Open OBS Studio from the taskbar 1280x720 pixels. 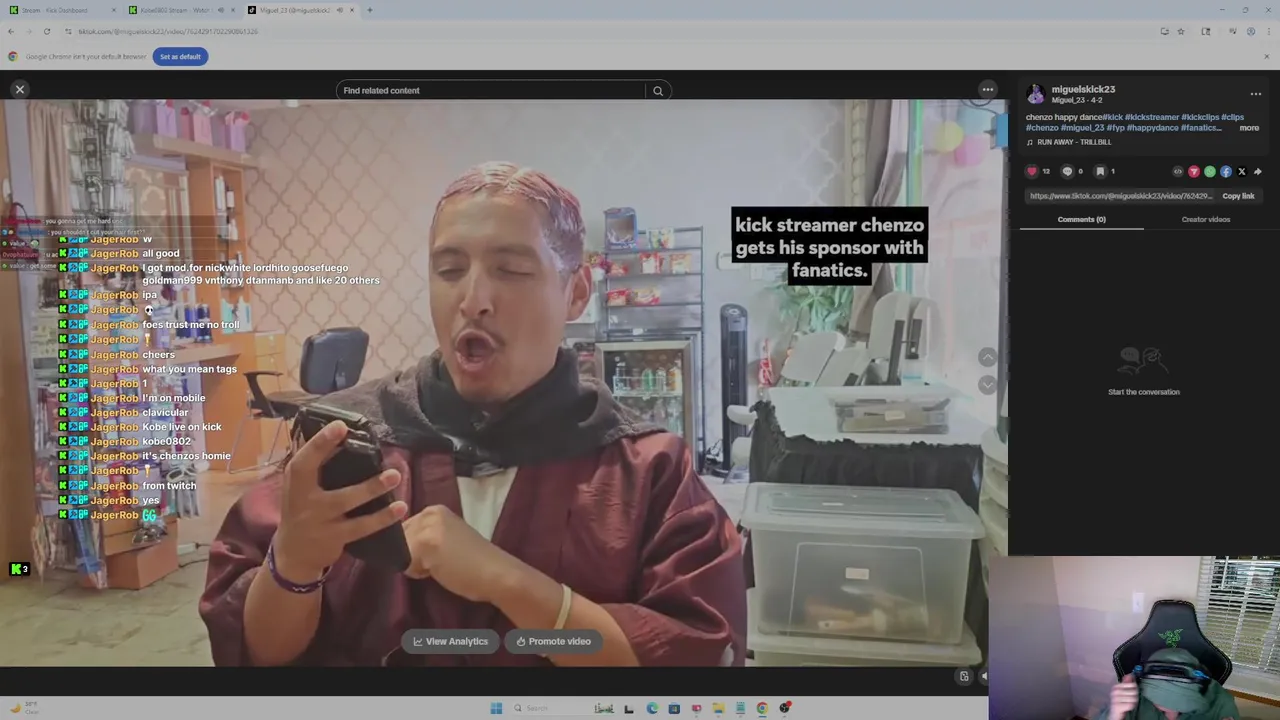coord(785,708)
